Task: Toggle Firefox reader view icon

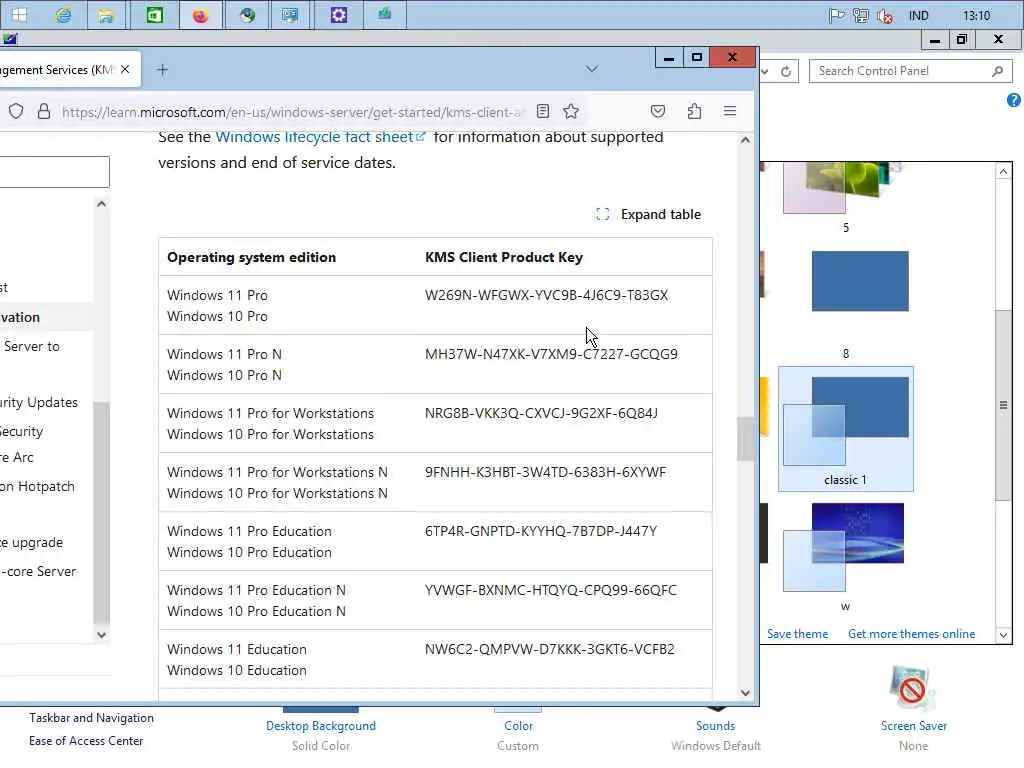Action: click(543, 112)
